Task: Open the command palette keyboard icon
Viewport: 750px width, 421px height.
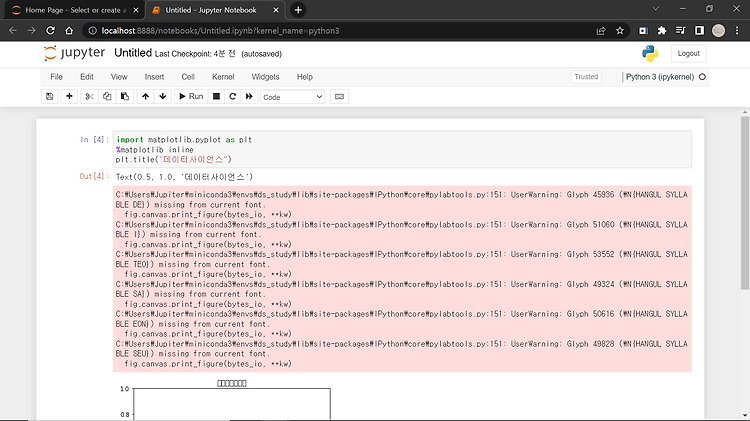Action: tap(339, 97)
